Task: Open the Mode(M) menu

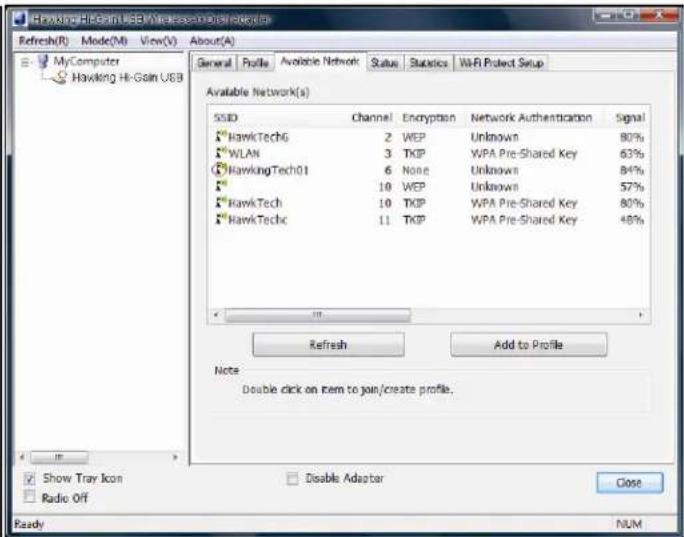Action: (104, 41)
